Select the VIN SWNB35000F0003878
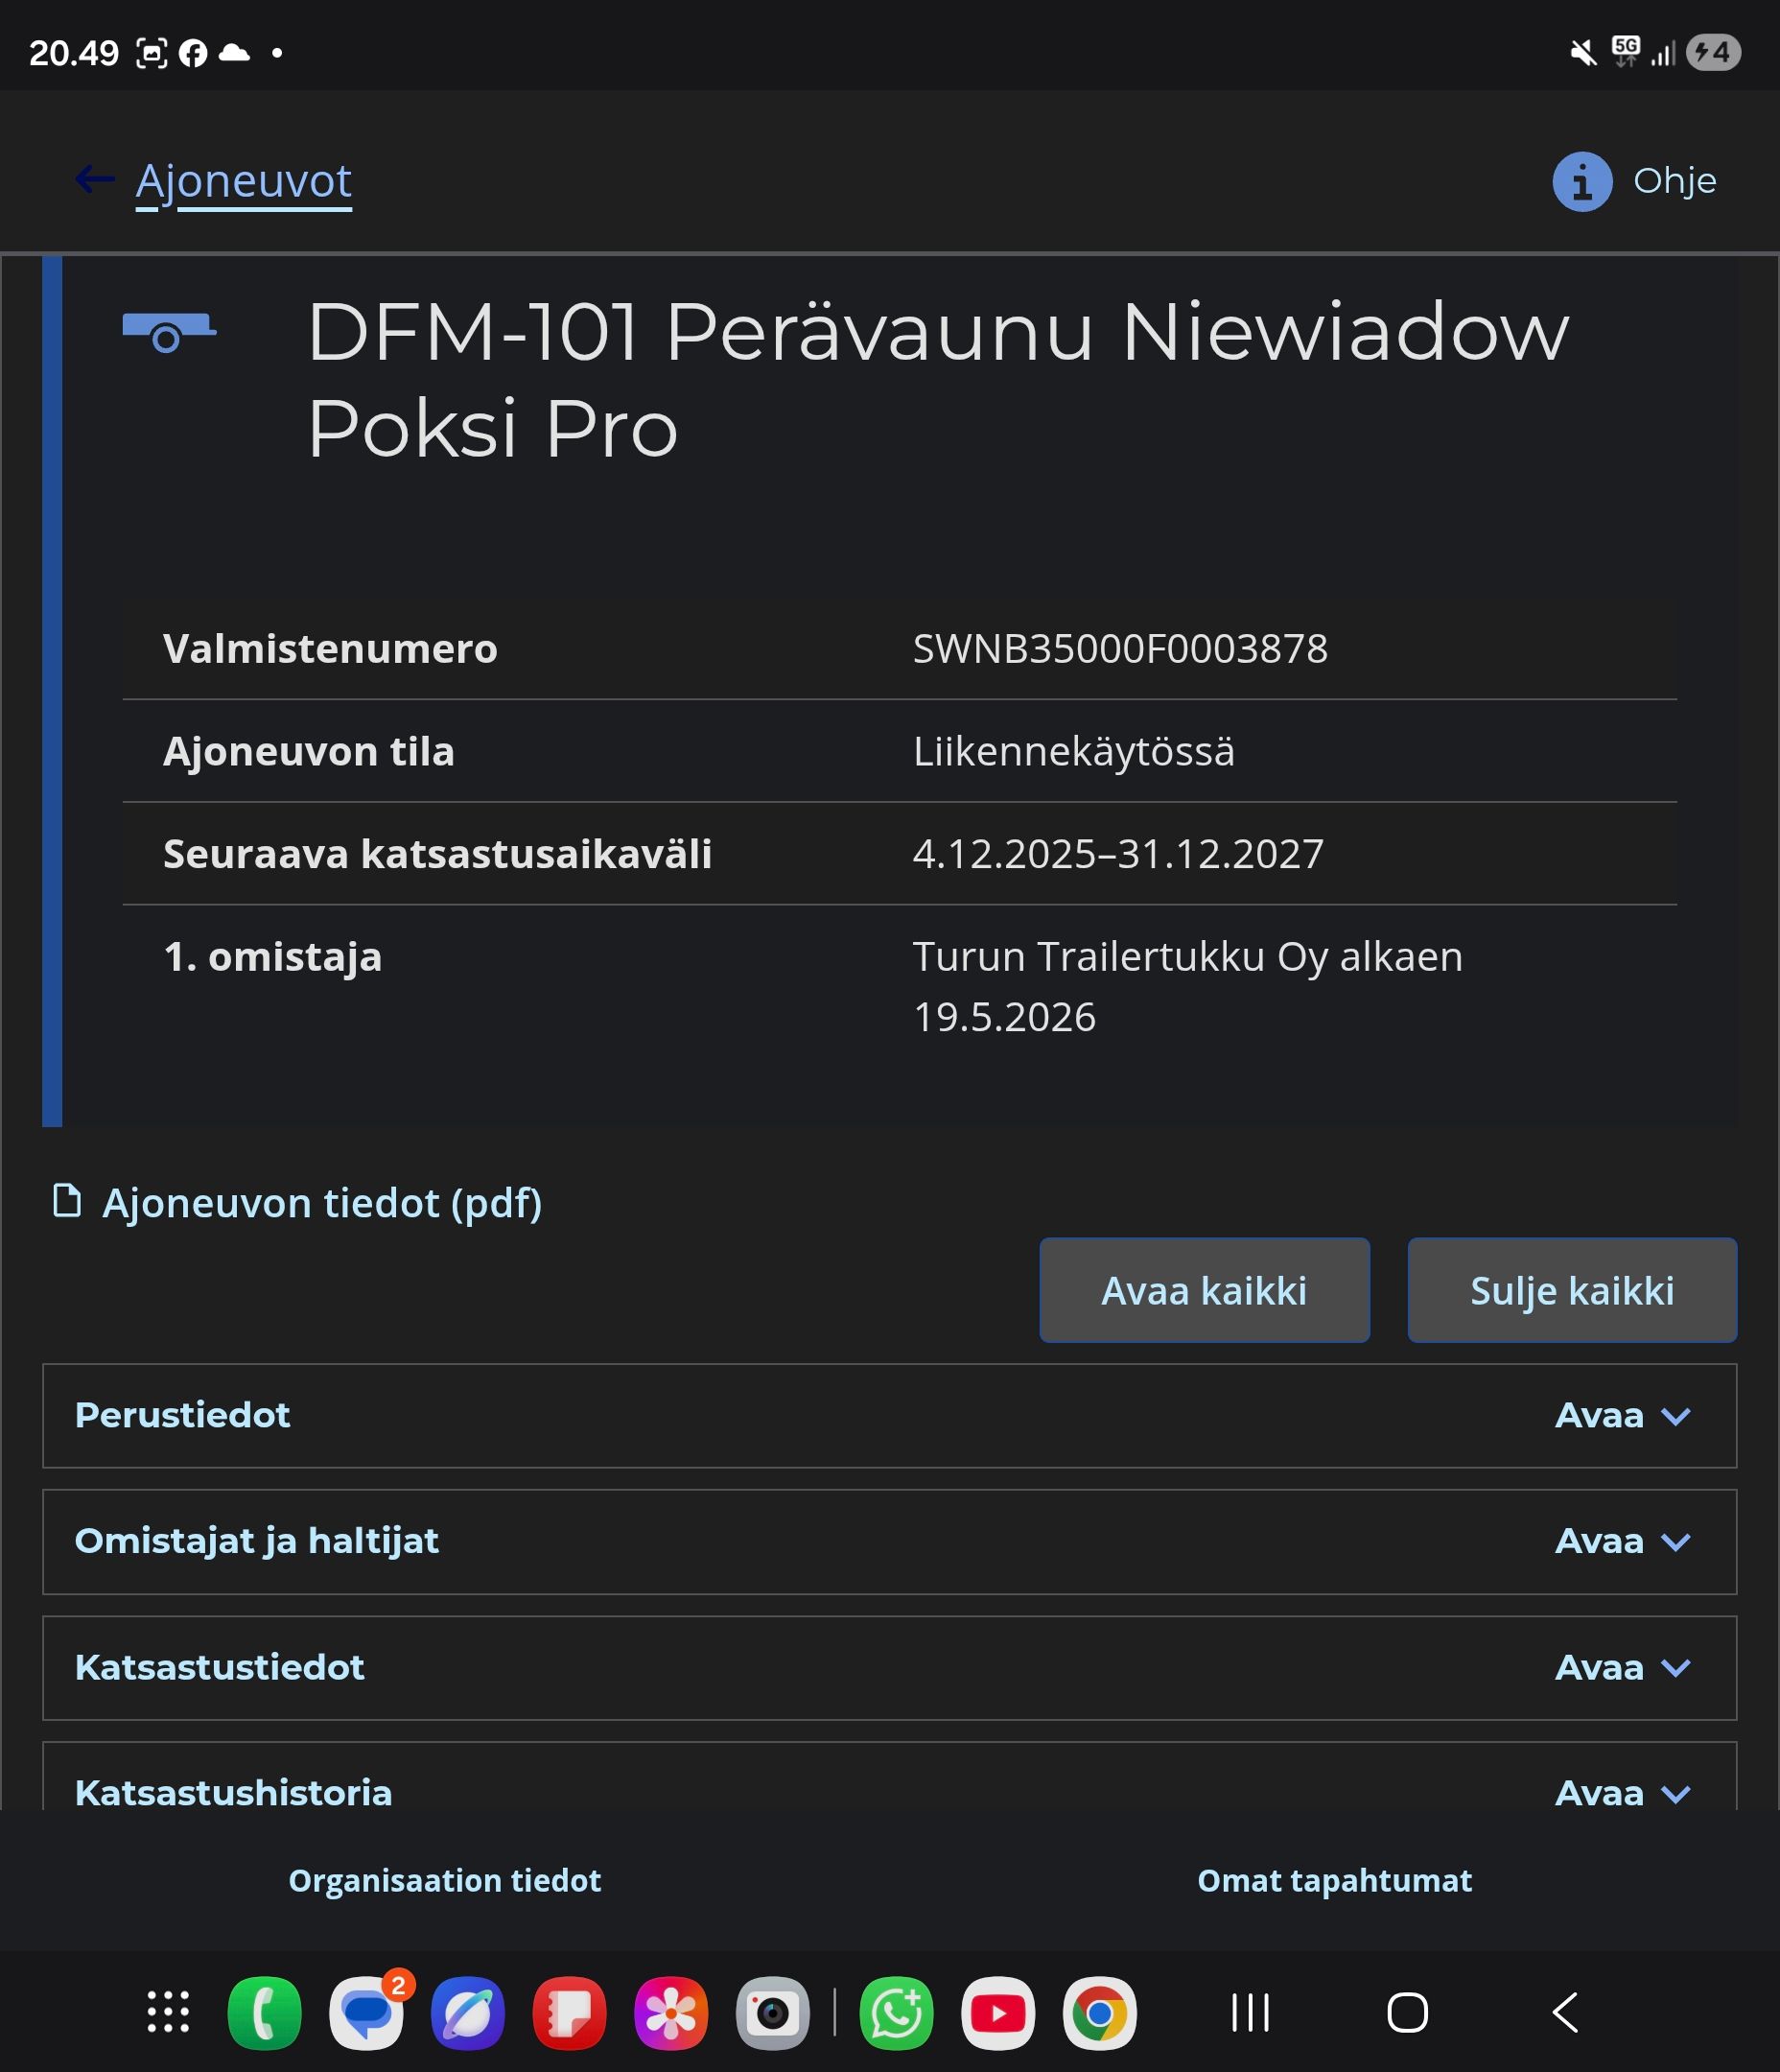Image resolution: width=1780 pixels, height=2072 pixels. point(1120,648)
